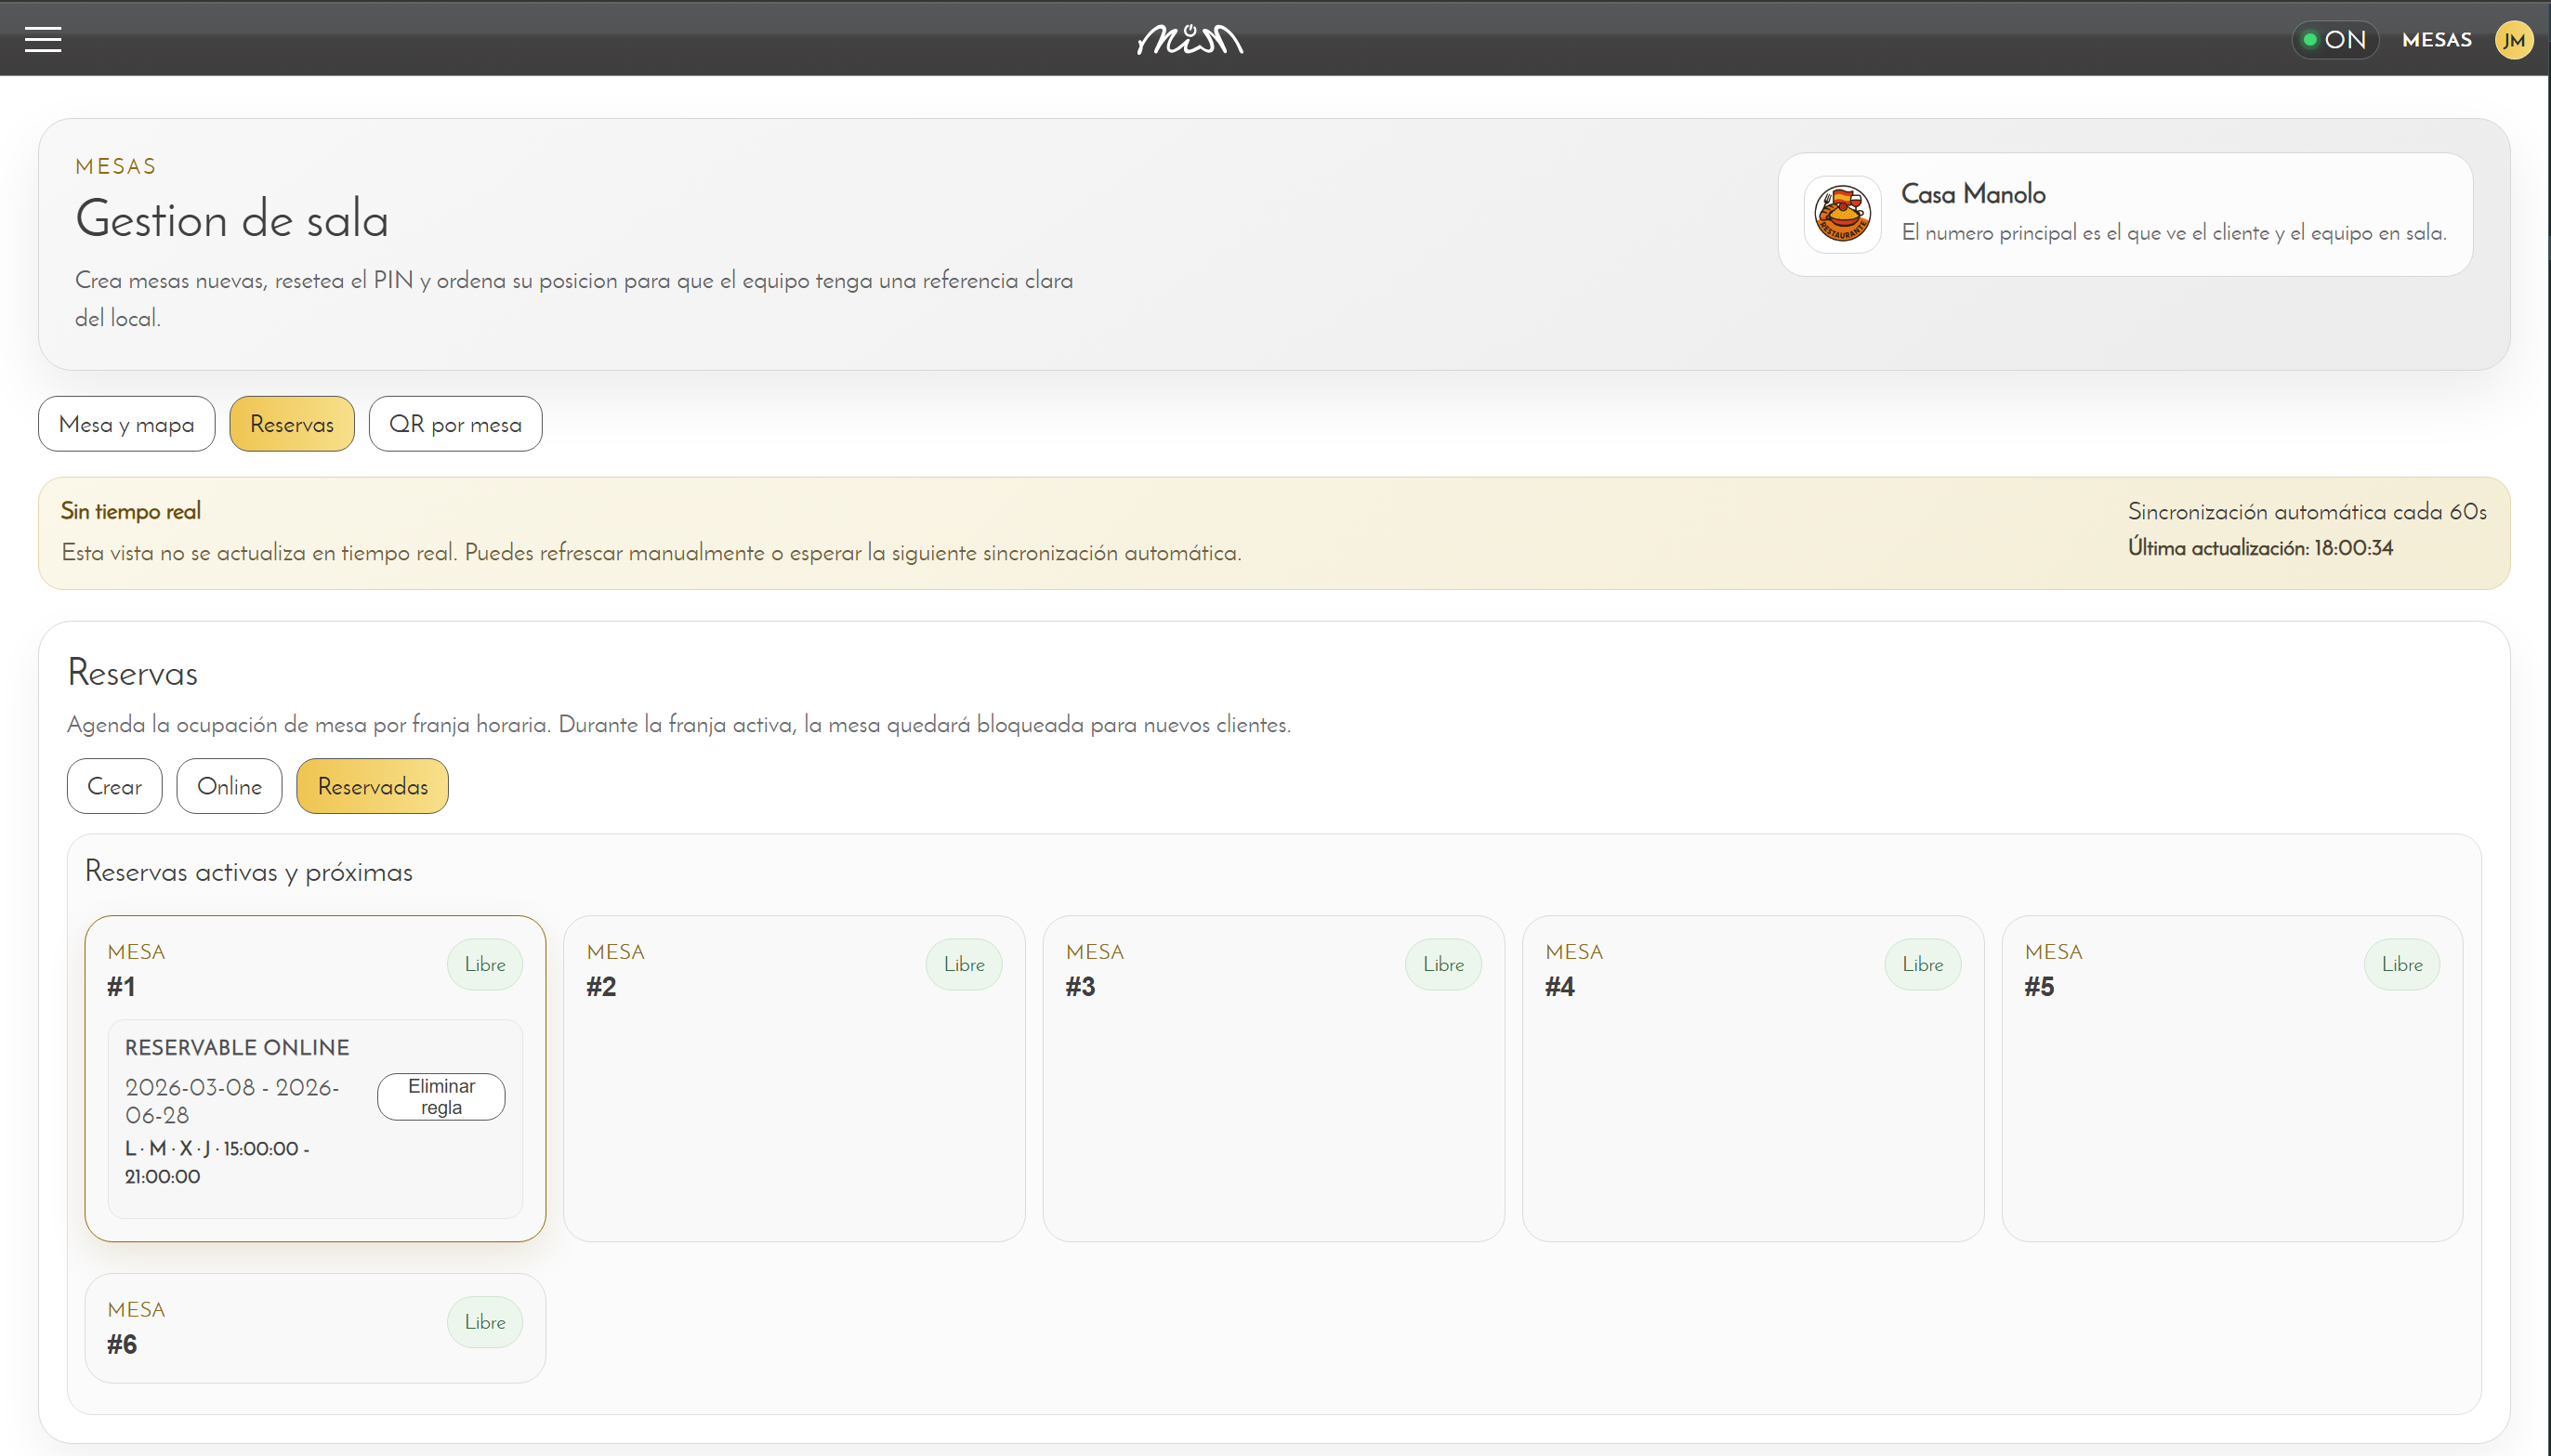
Task: Select the Reservas tab
Action: coord(292,424)
